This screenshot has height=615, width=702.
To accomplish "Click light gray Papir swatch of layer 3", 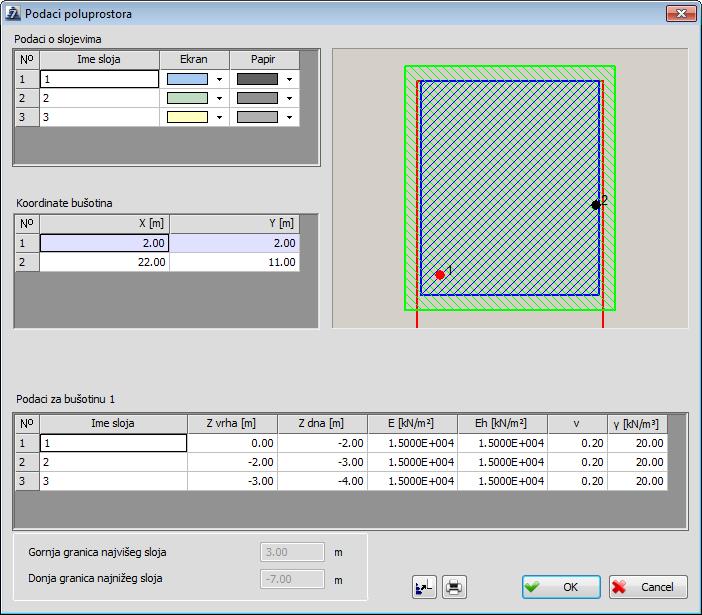I will click(x=257, y=117).
